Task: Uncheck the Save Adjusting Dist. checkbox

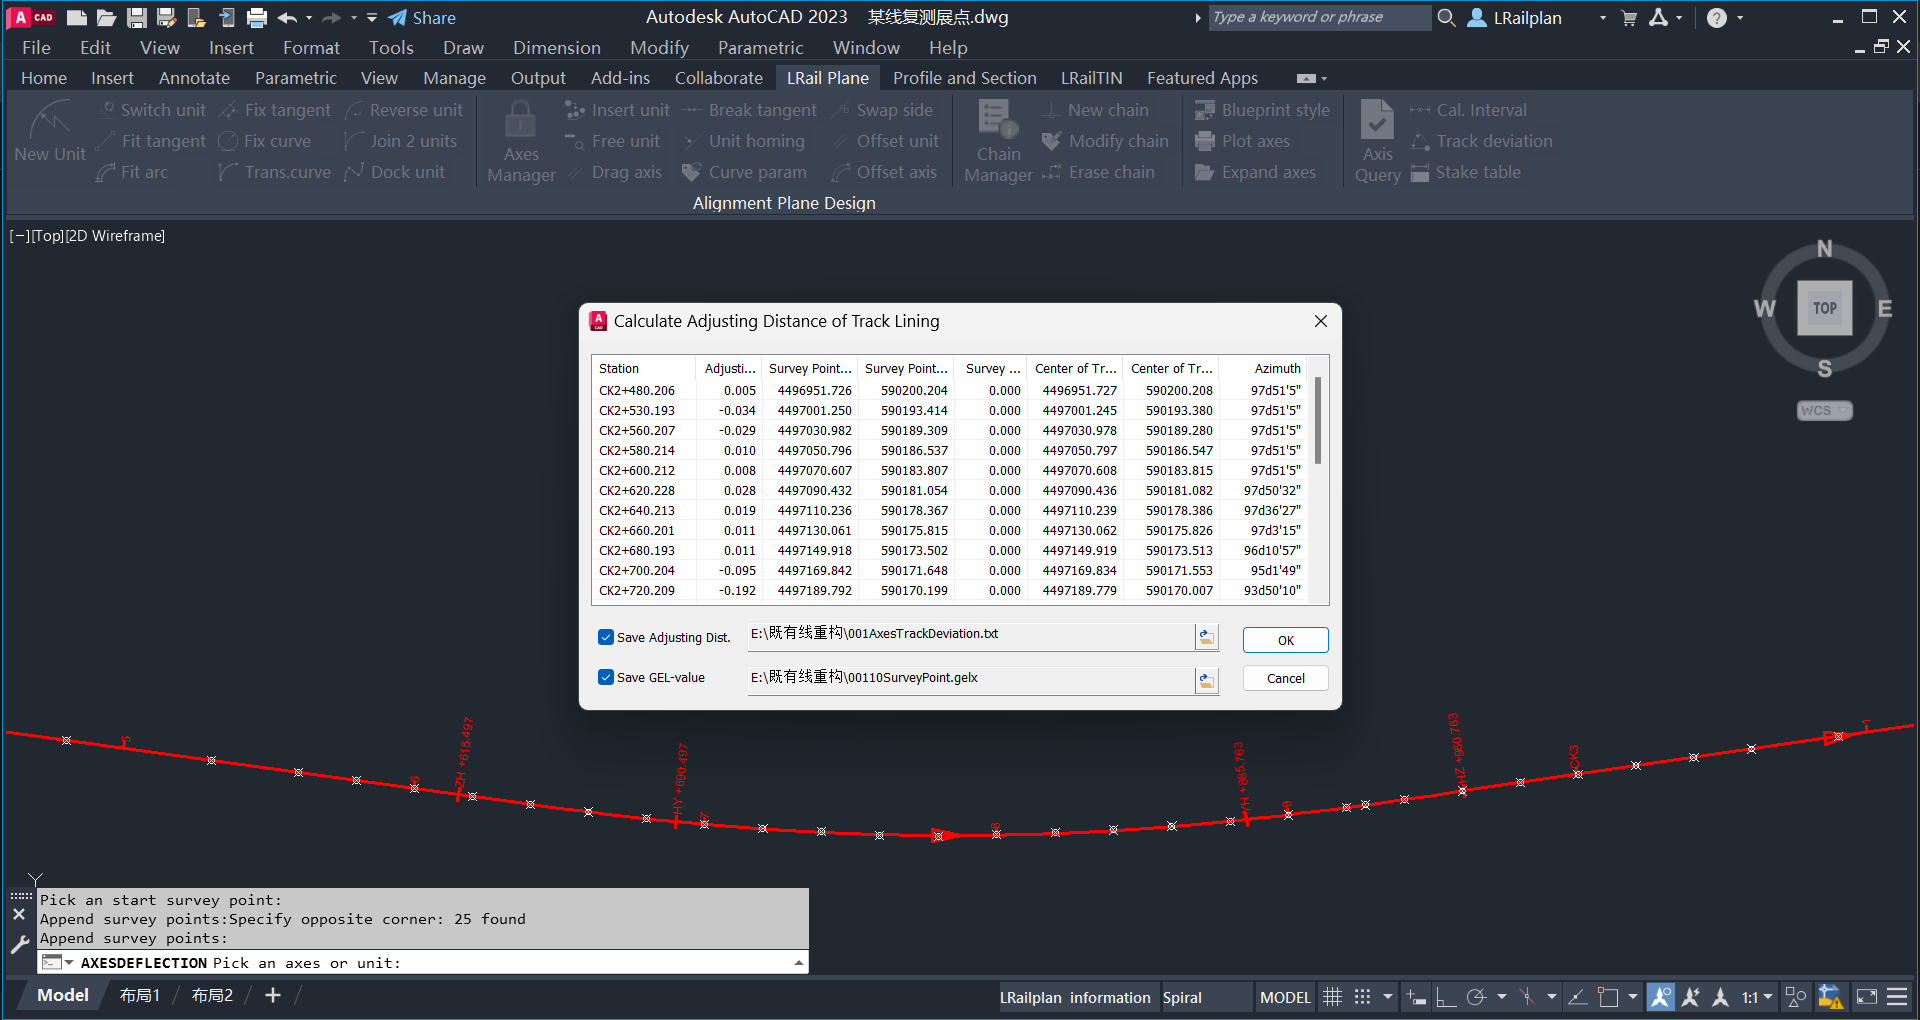Action: tap(606, 637)
